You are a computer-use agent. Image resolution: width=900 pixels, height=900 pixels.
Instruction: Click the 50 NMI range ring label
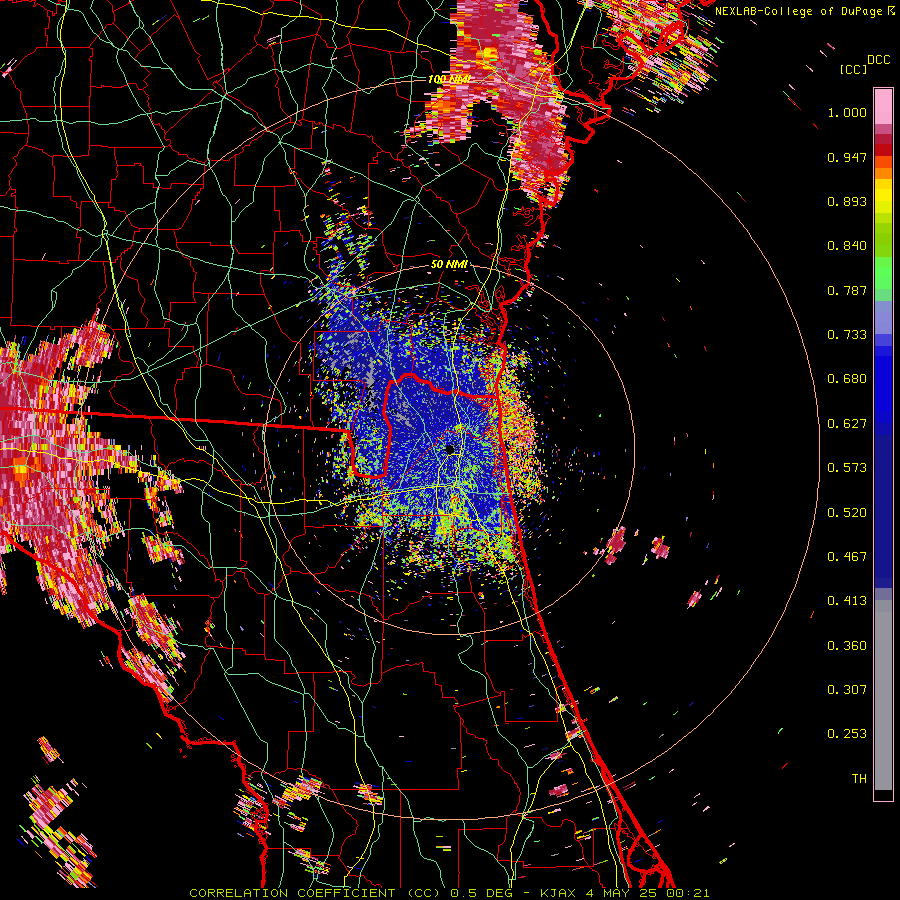tap(449, 265)
